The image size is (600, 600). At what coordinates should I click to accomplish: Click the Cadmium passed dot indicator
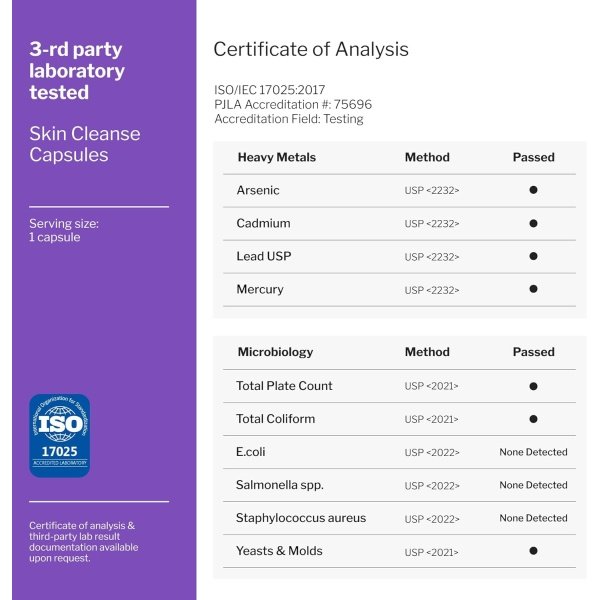coord(533,223)
